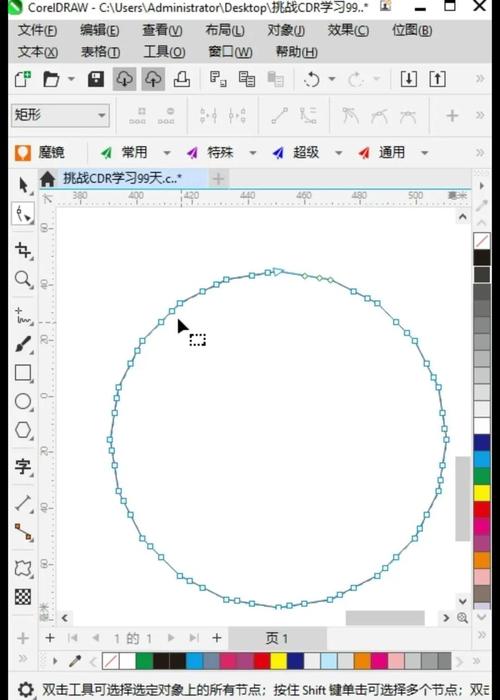
Task: Select the Text tool (字)
Action: click(x=23, y=467)
